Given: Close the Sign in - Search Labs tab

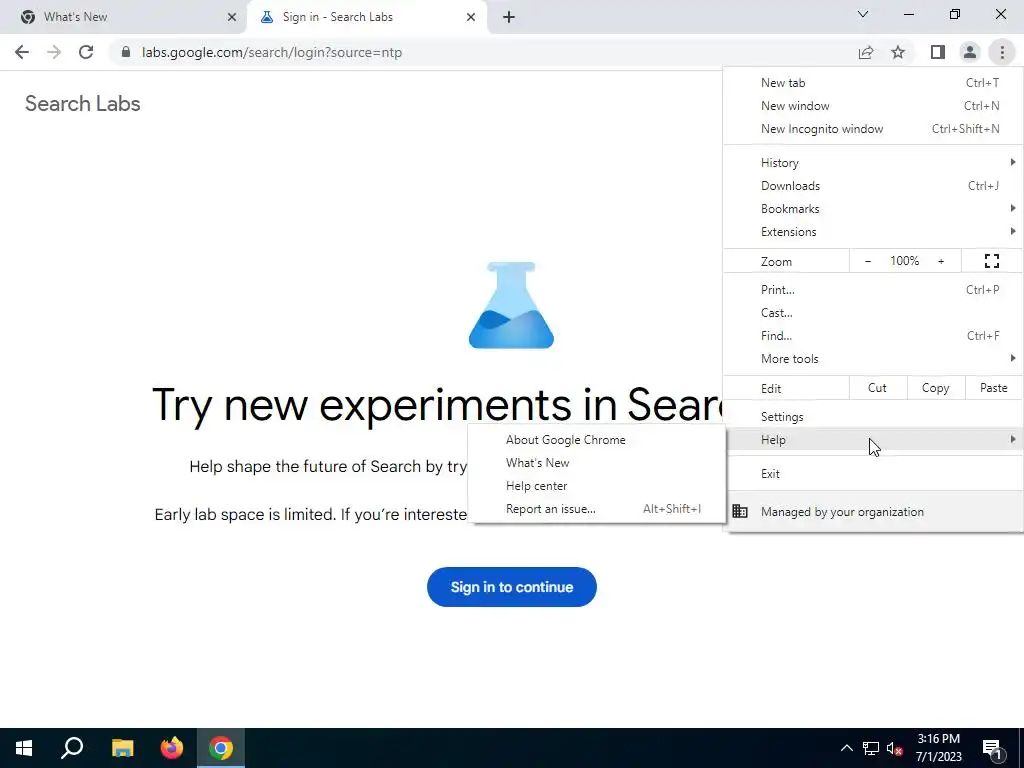Looking at the screenshot, I should tap(471, 17).
